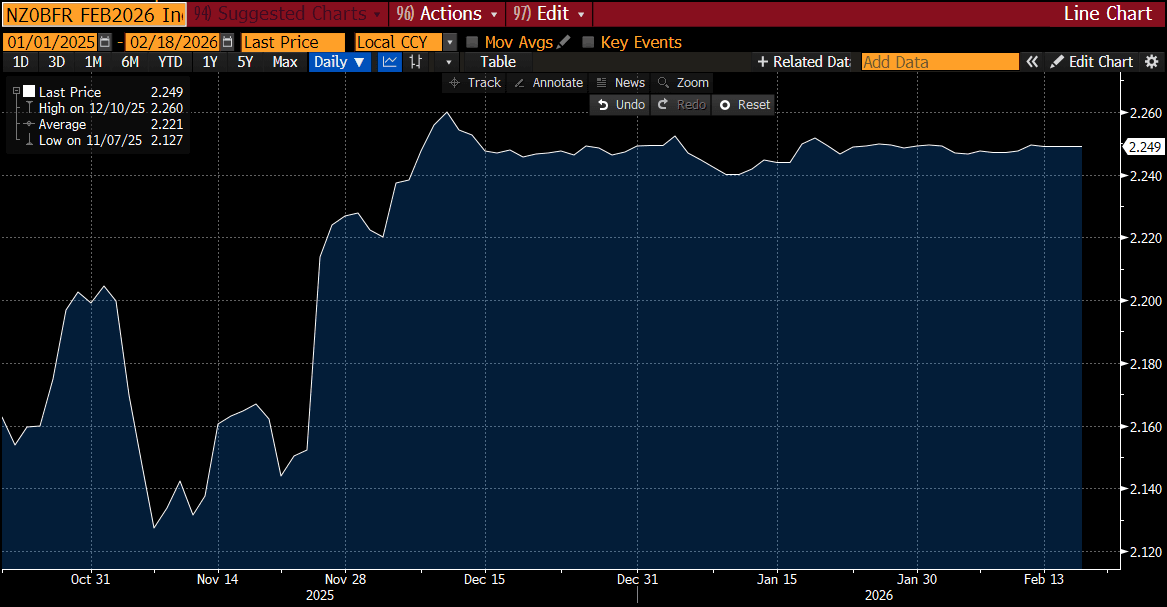
Task: Click the chart settings gear icon
Action: tap(1057, 62)
